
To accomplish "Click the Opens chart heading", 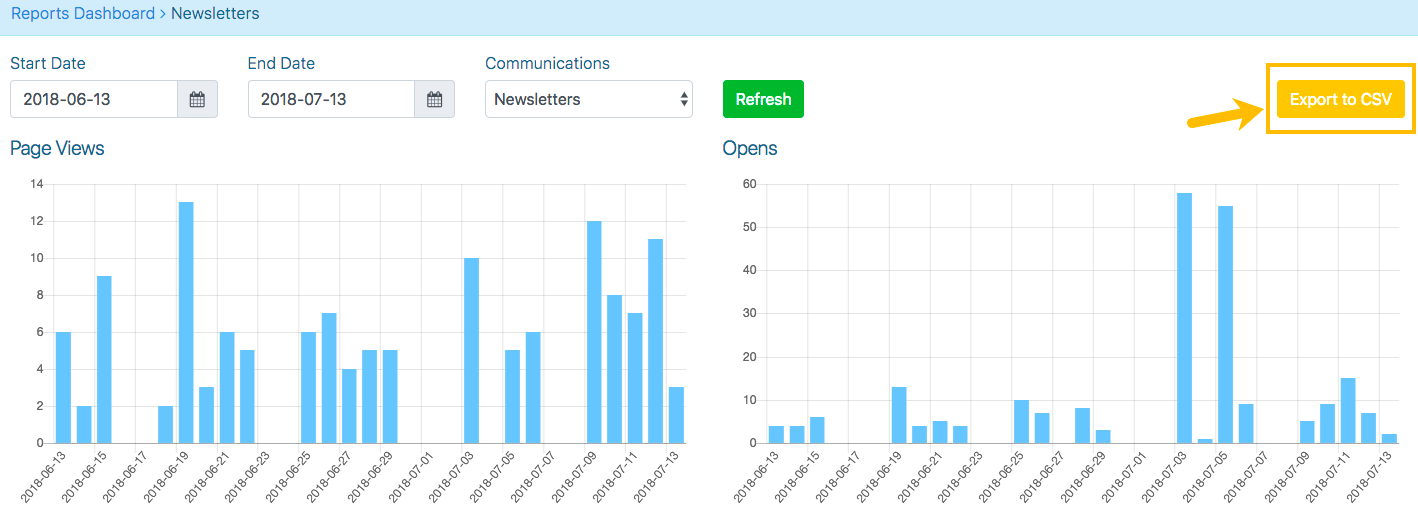I will pos(750,148).
